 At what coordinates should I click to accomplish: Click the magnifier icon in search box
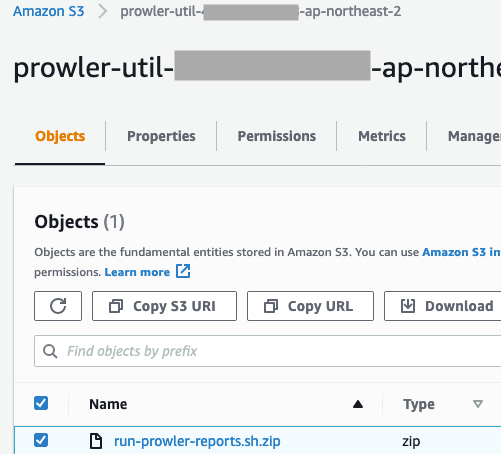(x=50, y=351)
